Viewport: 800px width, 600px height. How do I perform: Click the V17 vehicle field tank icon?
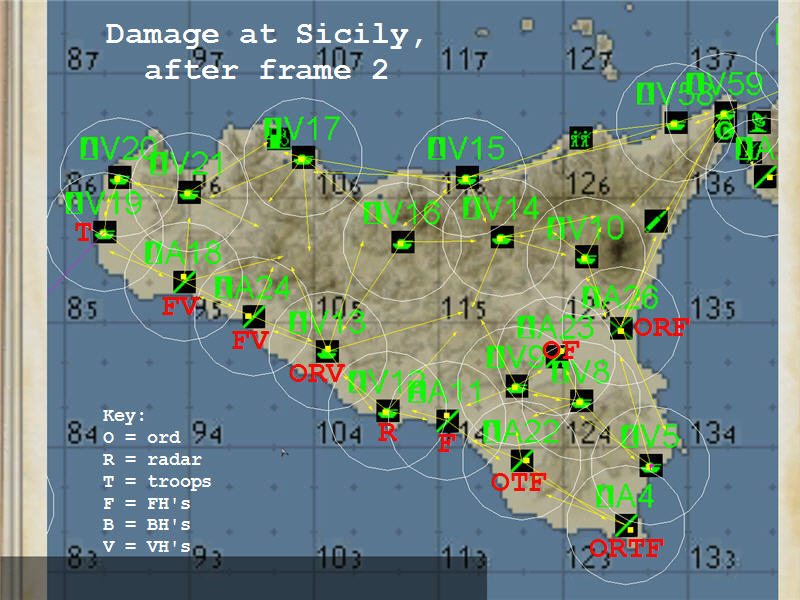click(x=303, y=158)
